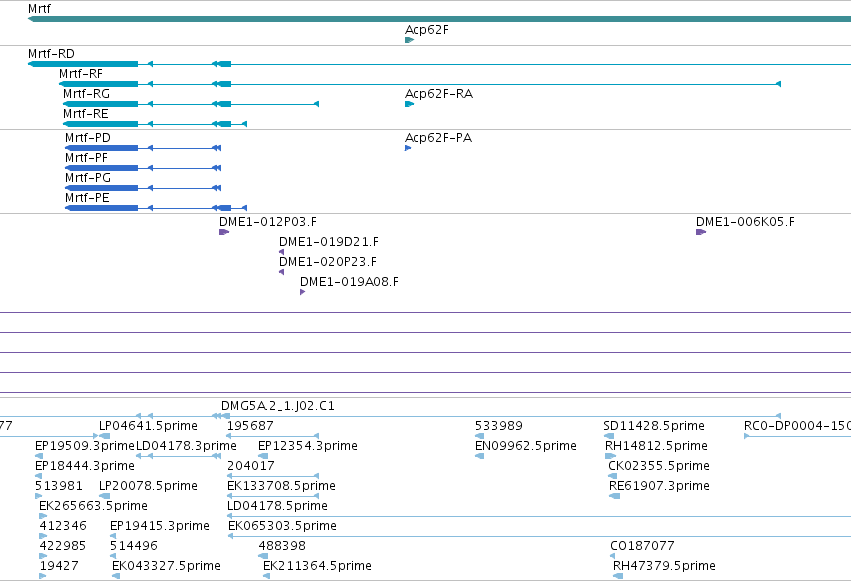
Task: Select the Mrtf-RF transcript label
Action: tap(81, 74)
